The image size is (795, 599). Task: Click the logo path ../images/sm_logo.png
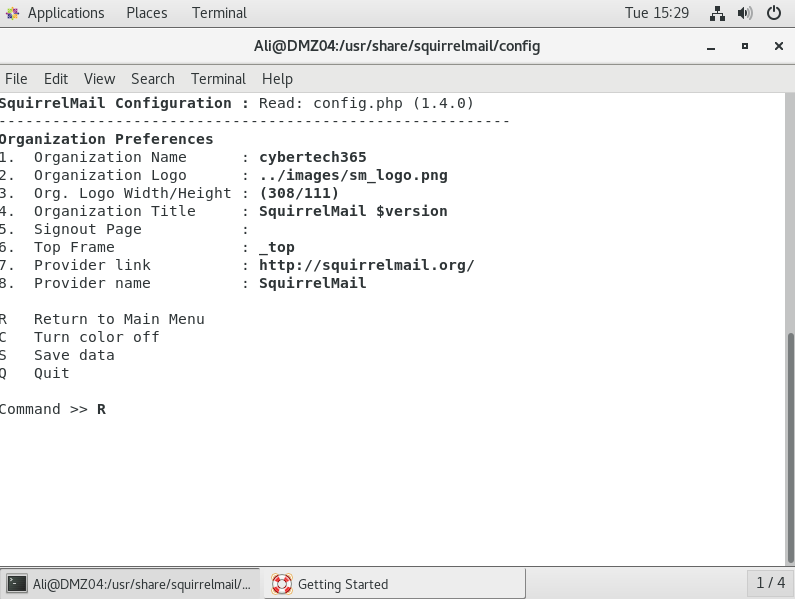[x=353, y=175]
